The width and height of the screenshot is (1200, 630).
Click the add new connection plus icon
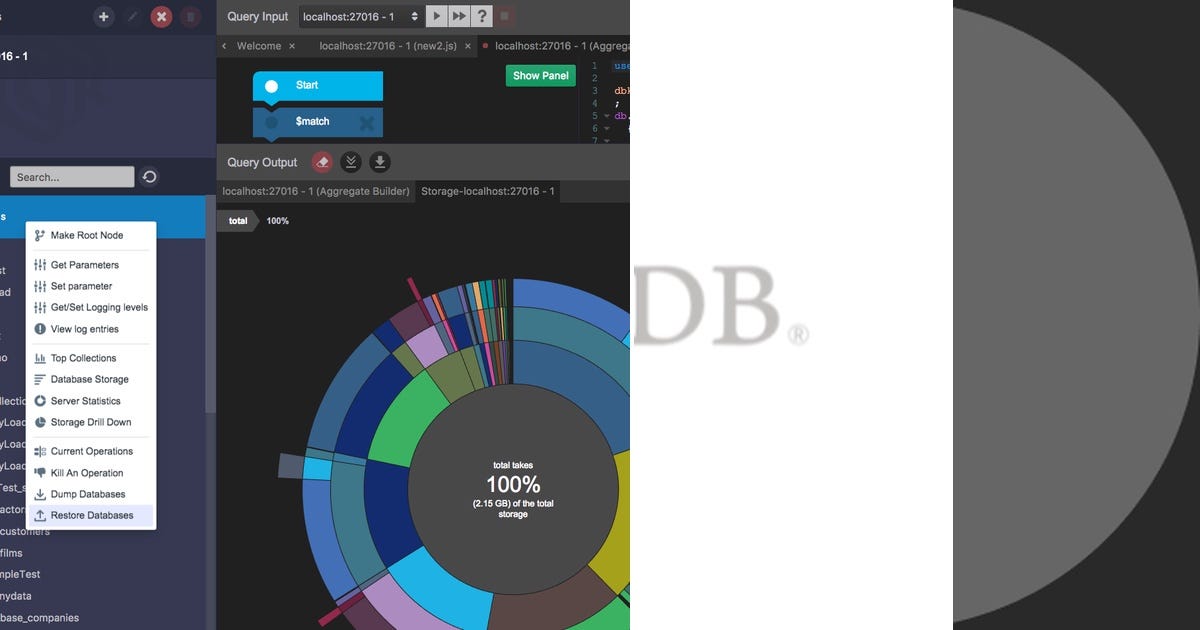(x=104, y=16)
